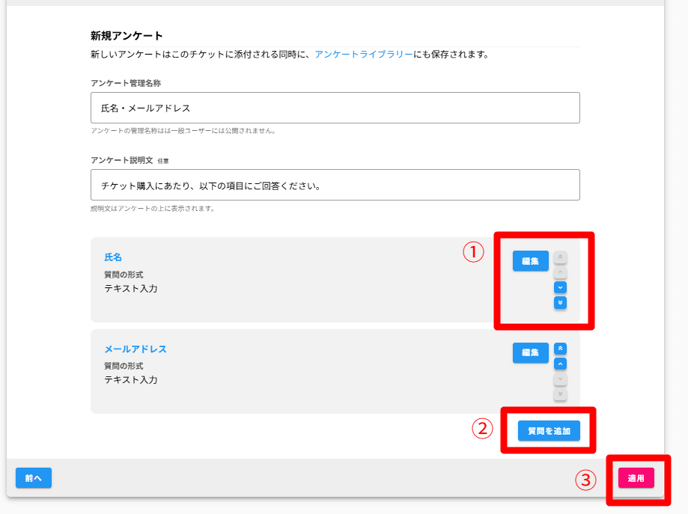Image resolution: width=688 pixels, height=514 pixels.
Task: Open メールアドレス question title link
Action: tap(136, 349)
